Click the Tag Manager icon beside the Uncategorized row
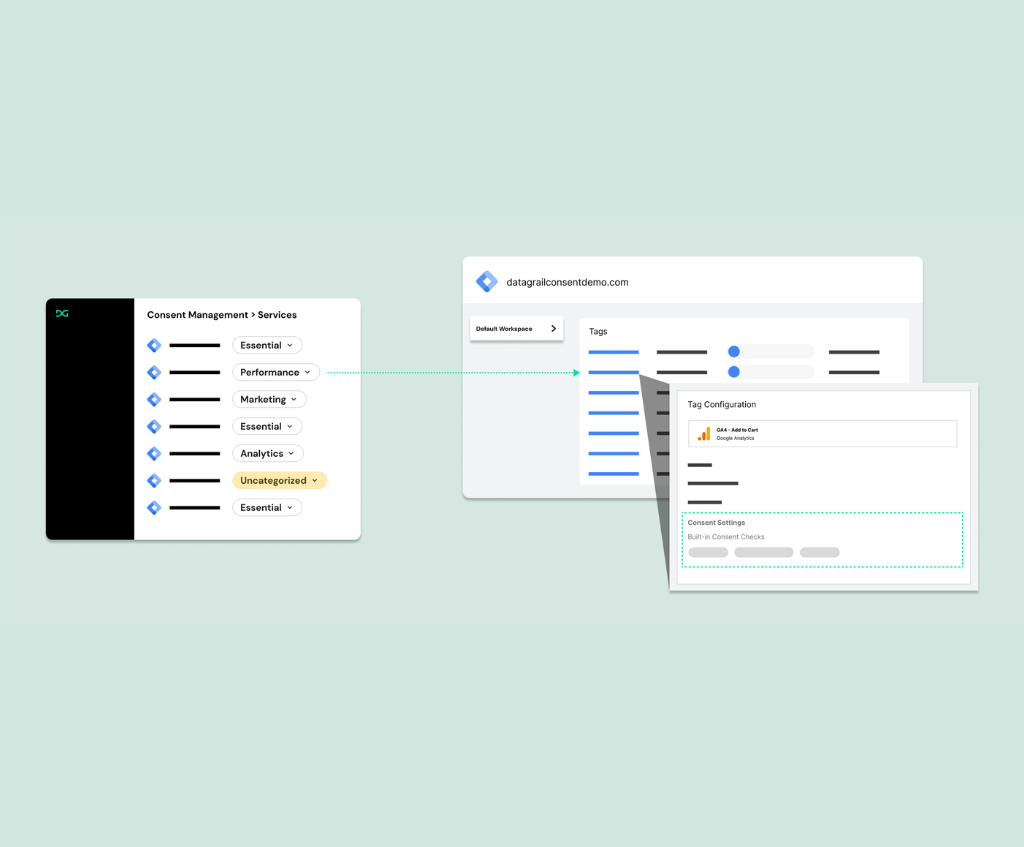 click(x=154, y=480)
